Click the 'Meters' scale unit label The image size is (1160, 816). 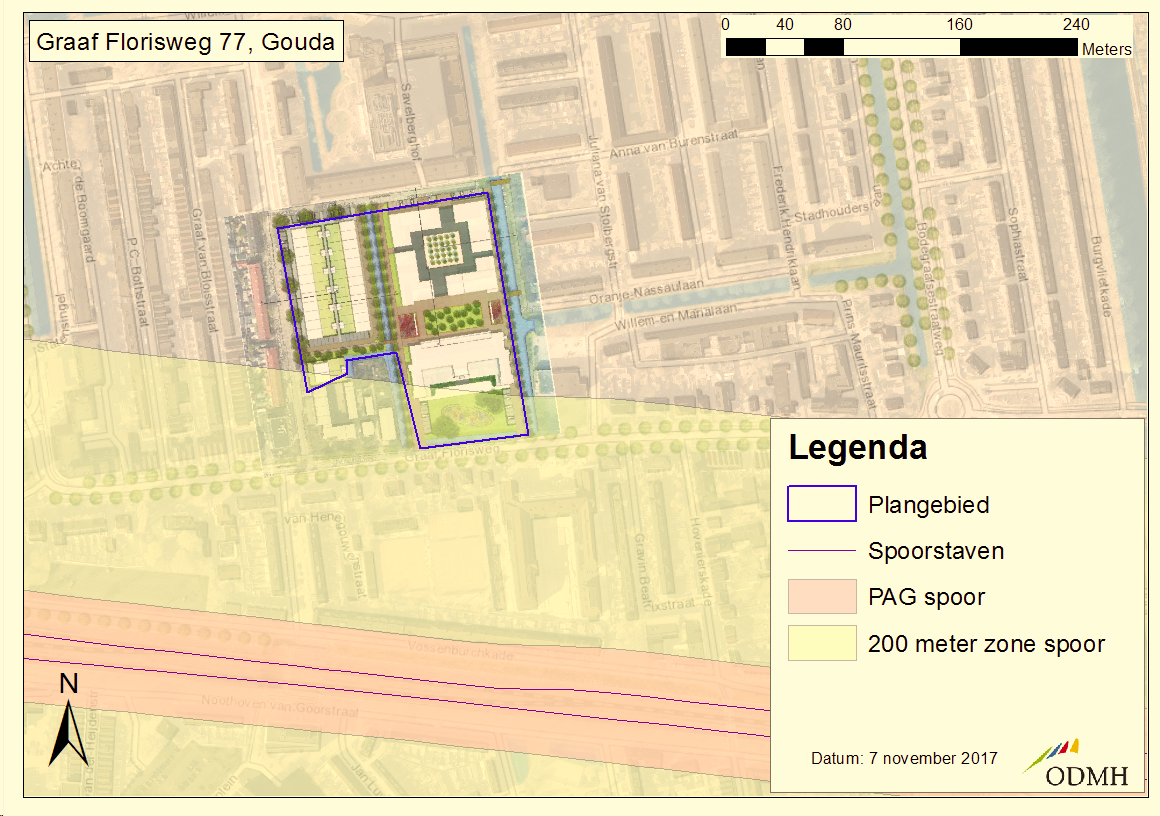1106,50
